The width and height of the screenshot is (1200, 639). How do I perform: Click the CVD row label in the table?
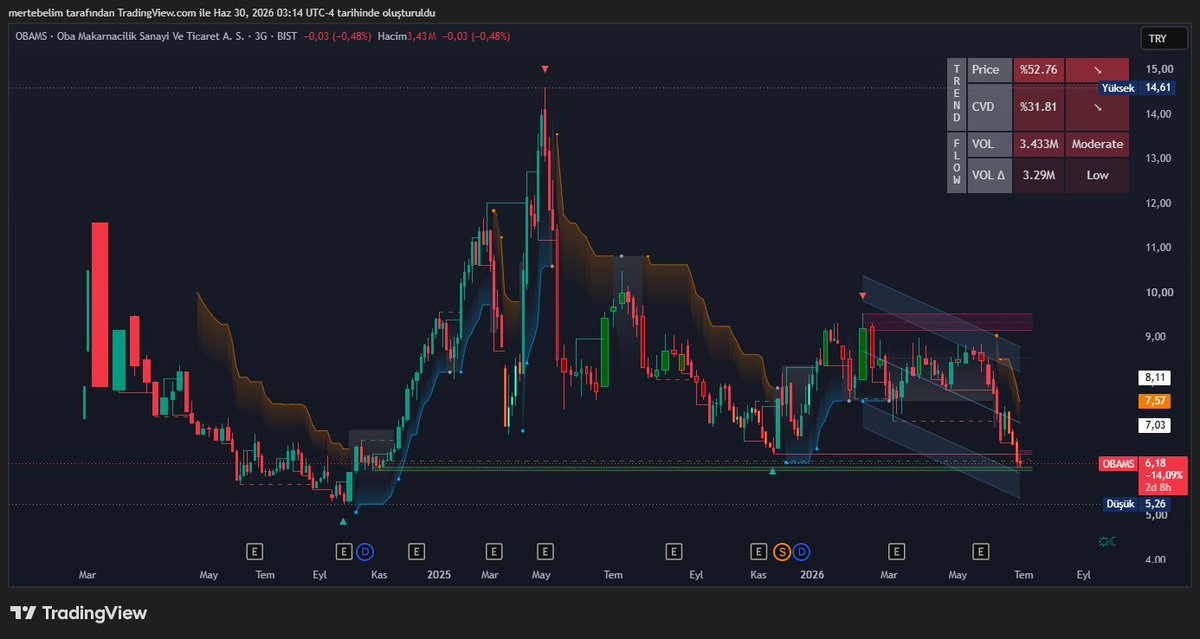[990, 105]
